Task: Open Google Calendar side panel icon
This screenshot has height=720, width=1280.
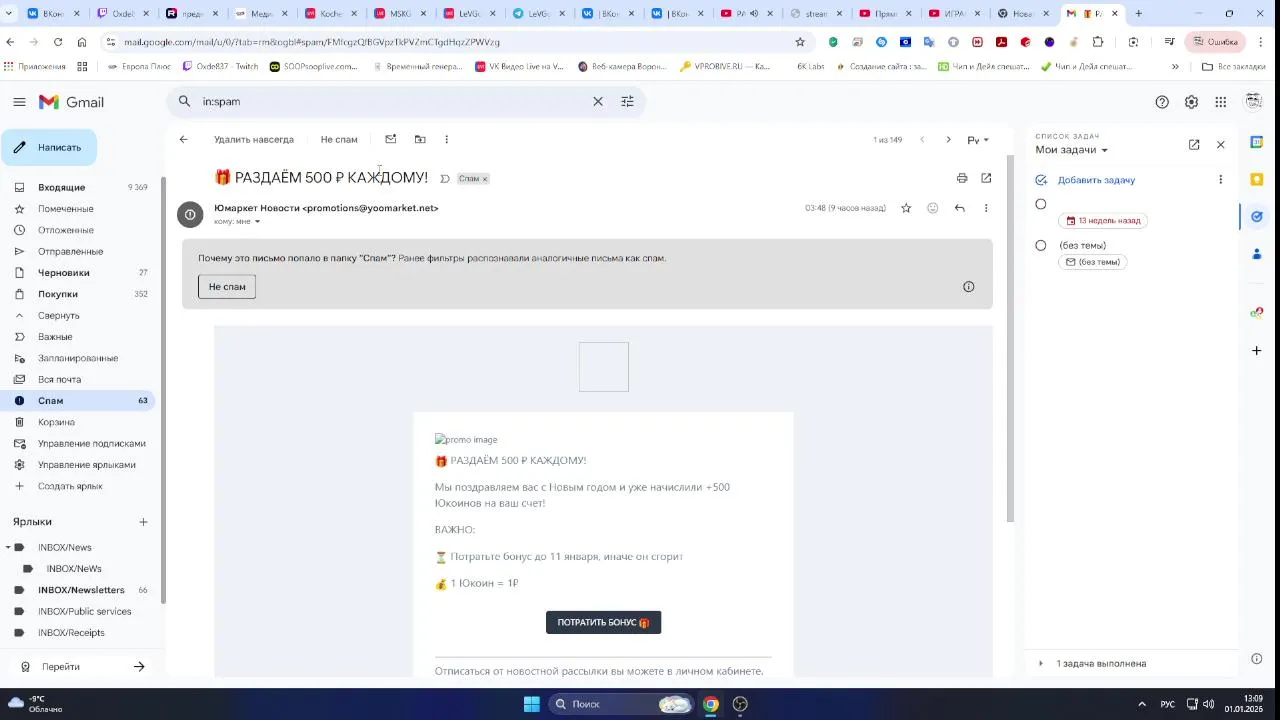Action: 1257,142
